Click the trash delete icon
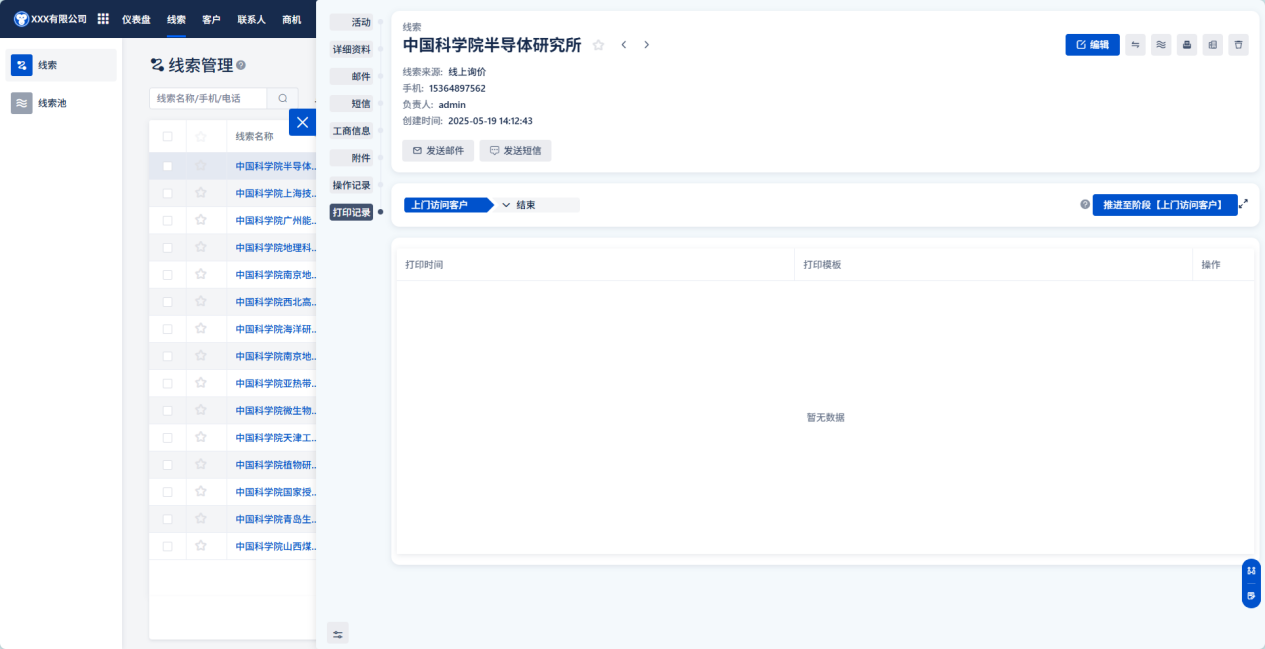This screenshot has width=1265, height=649. click(1238, 44)
